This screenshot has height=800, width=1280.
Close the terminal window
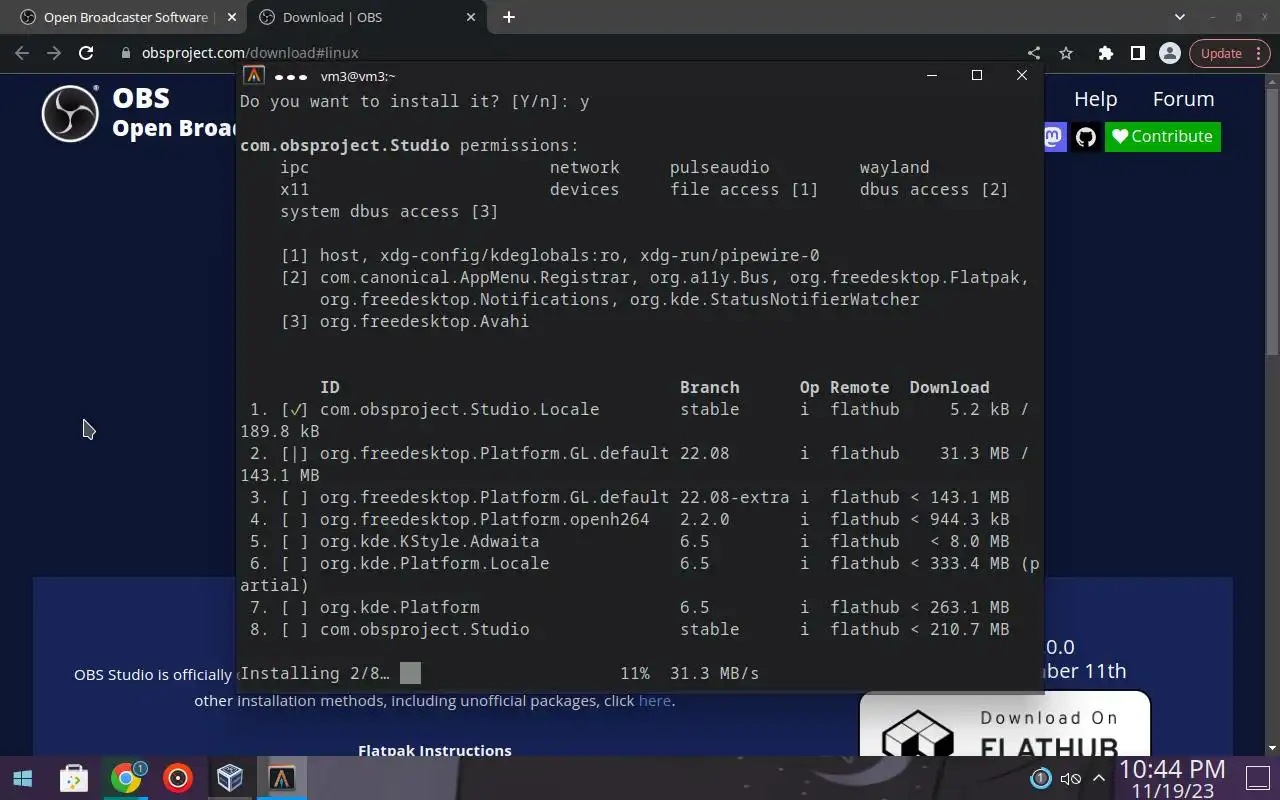point(1022,75)
